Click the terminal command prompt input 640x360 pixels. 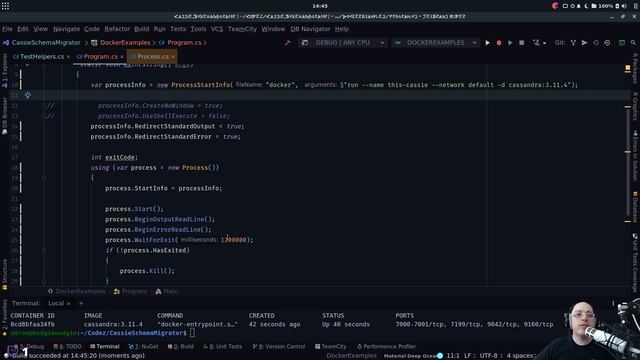pos(192,333)
